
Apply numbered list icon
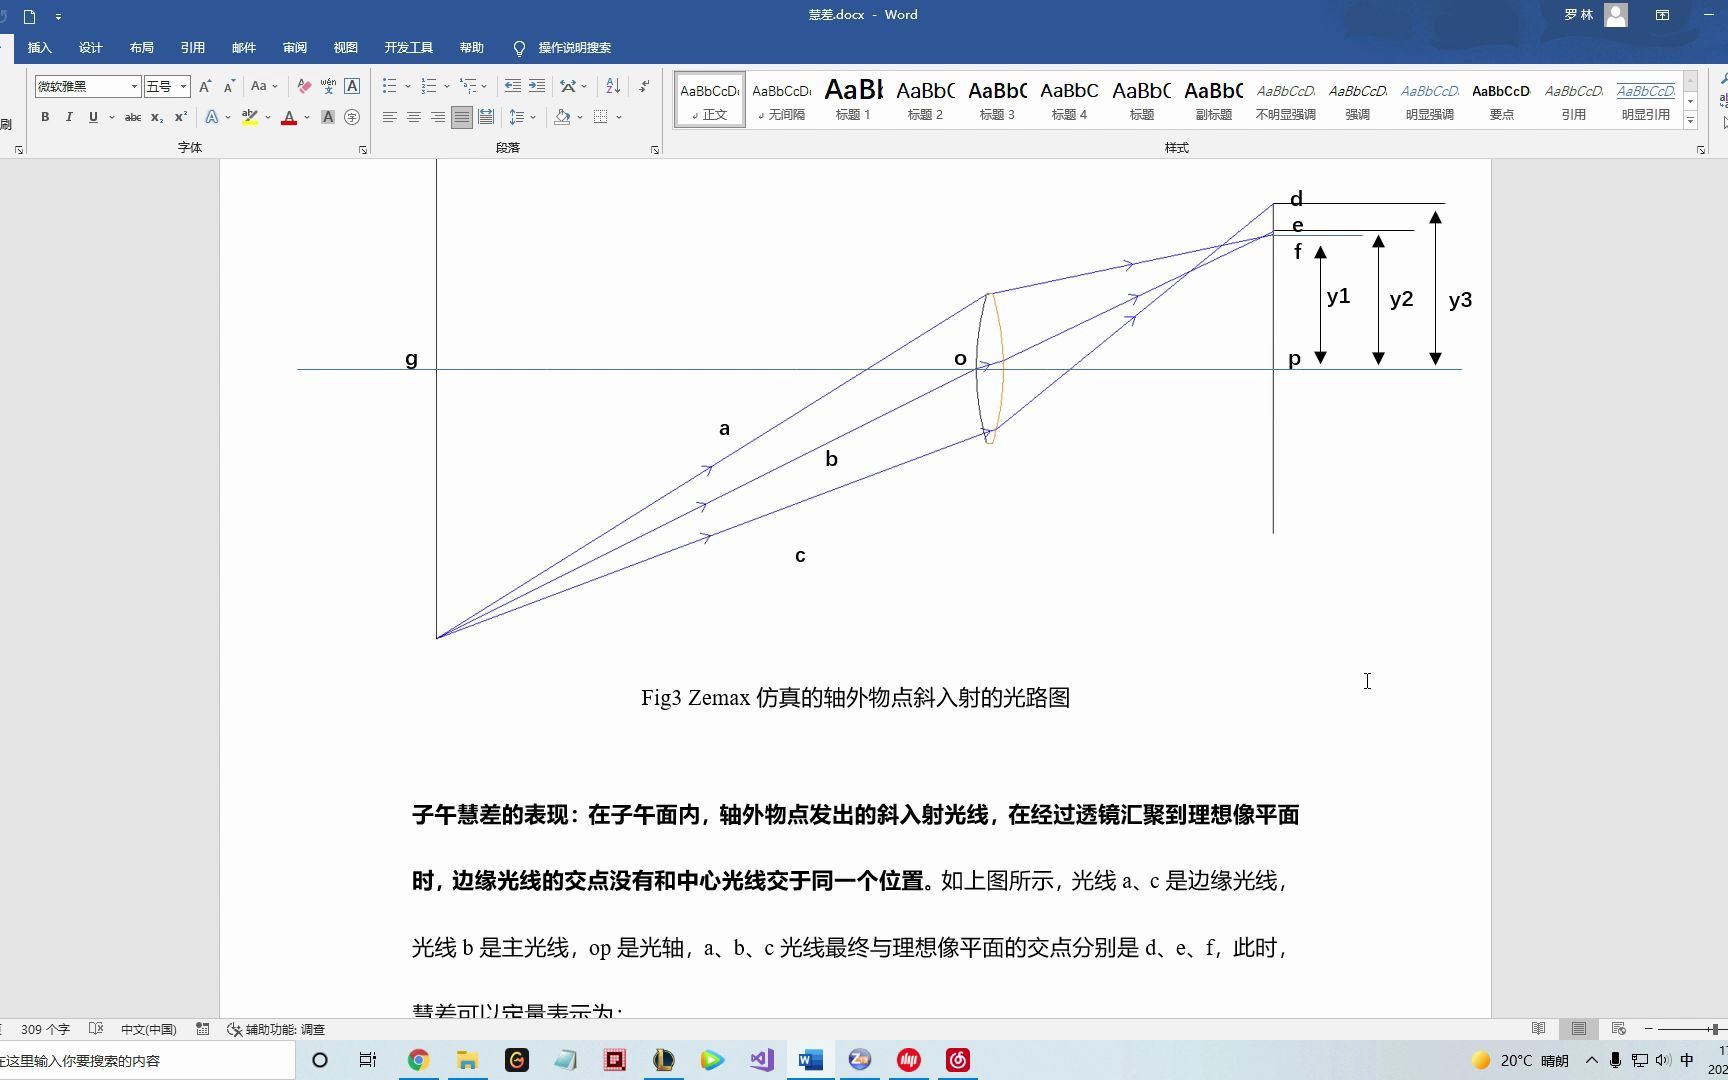pos(429,86)
